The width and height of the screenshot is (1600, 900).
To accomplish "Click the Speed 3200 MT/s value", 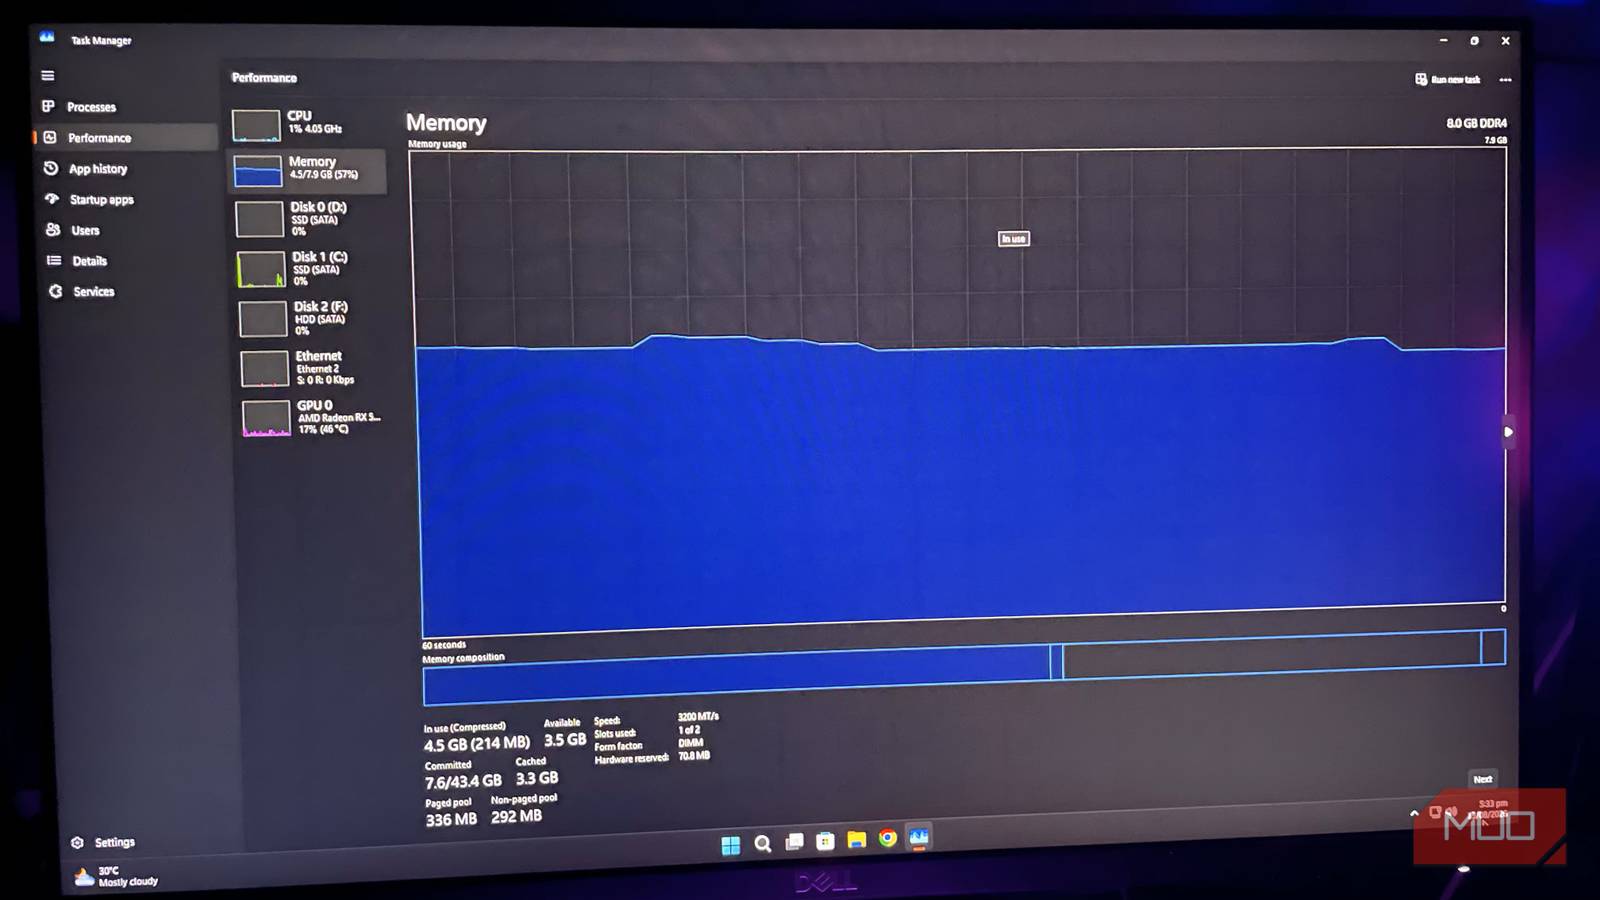I will tap(698, 716).
